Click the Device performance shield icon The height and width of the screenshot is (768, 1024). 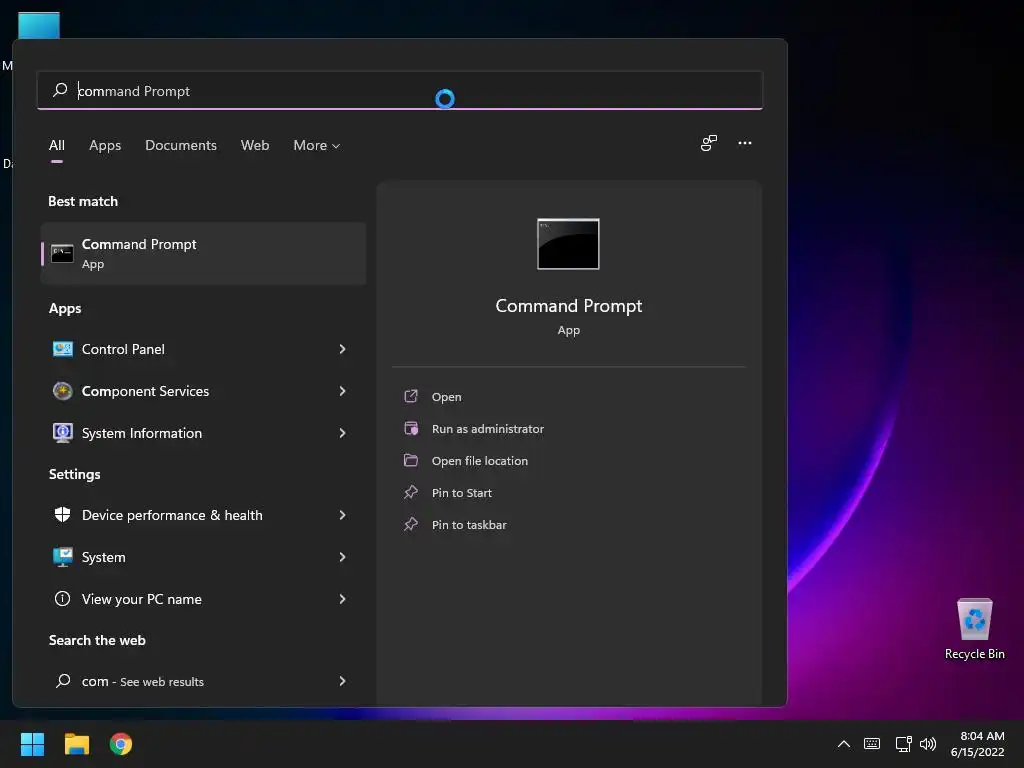coord(63,515)
